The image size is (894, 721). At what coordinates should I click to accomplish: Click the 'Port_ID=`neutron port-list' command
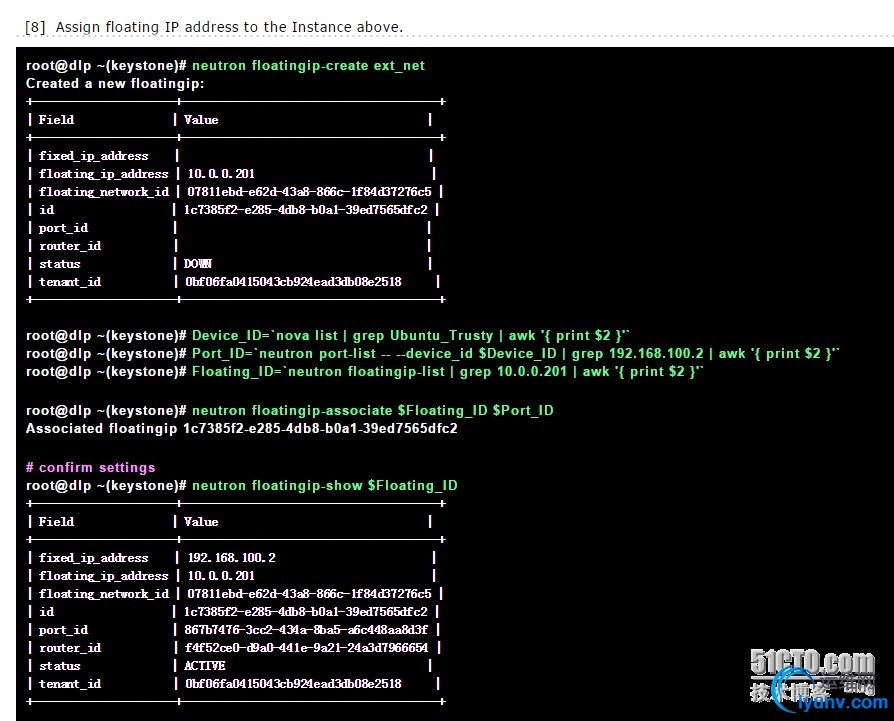click(x=515, y=353)
